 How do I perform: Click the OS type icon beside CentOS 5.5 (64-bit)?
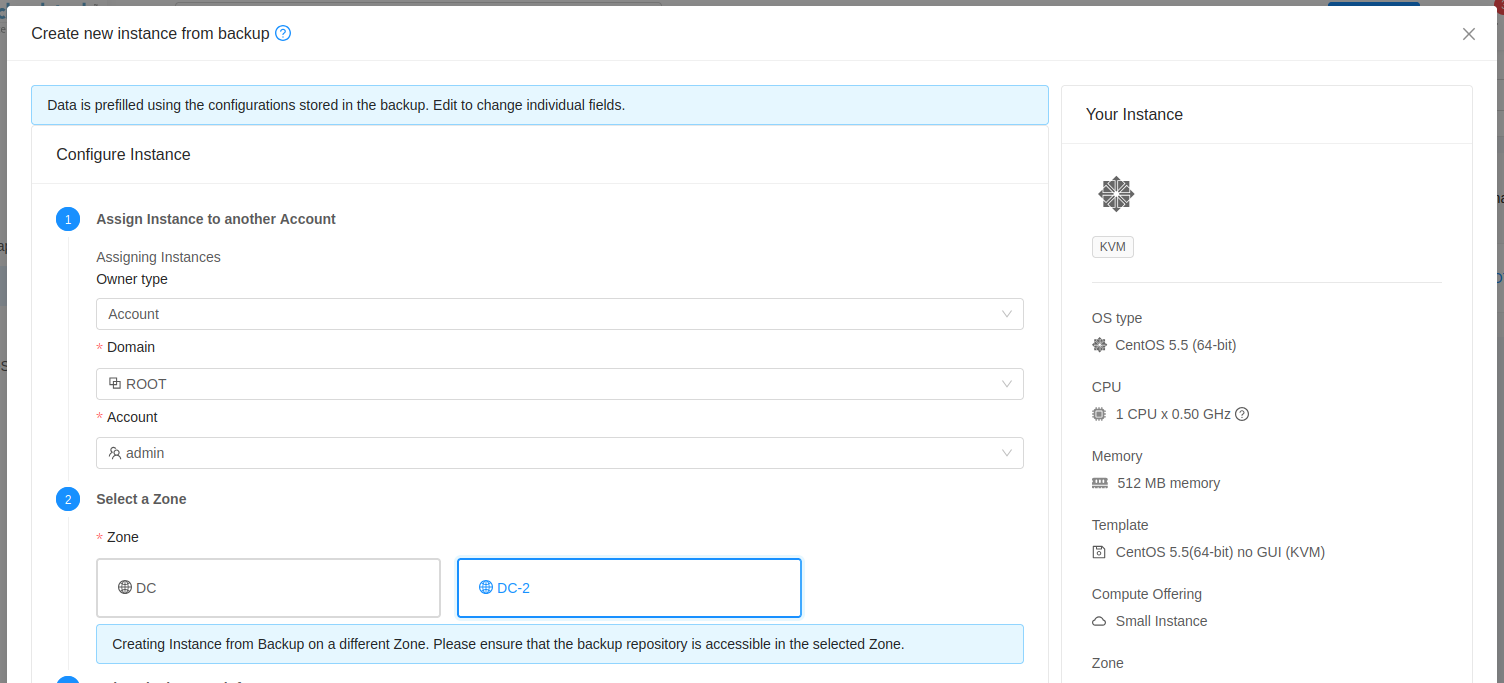(x=1099, y=344)
